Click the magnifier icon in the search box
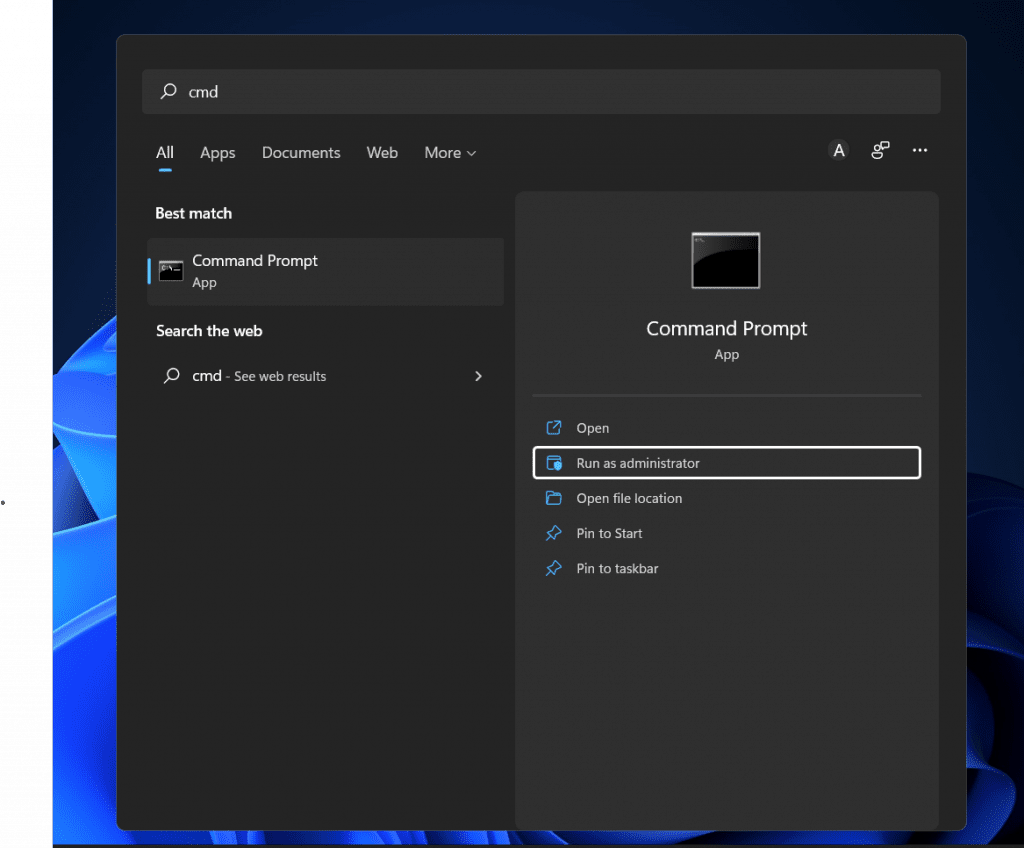1024x848 pixels. click(x=168, y=91)
